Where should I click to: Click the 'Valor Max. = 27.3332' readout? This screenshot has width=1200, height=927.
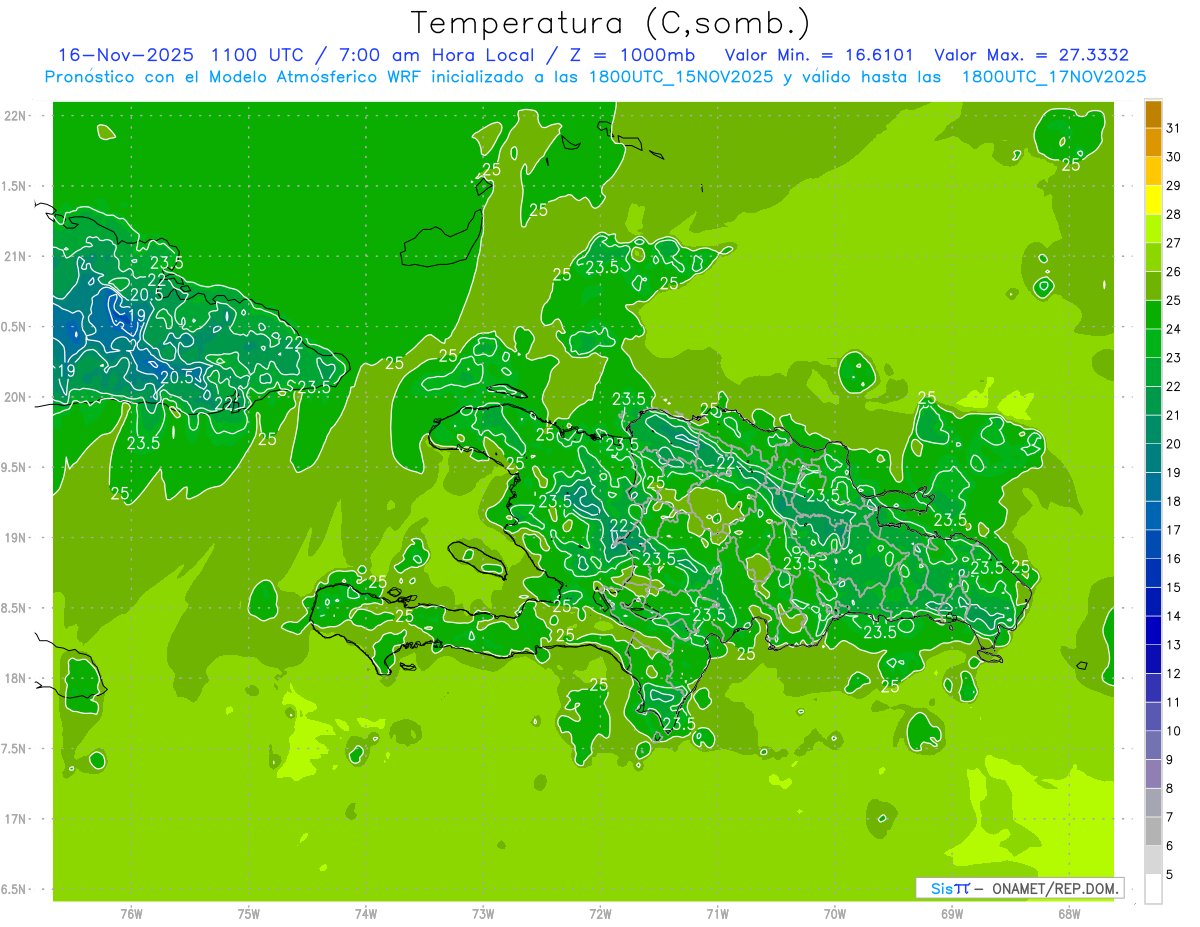(x=1031, y=55)
